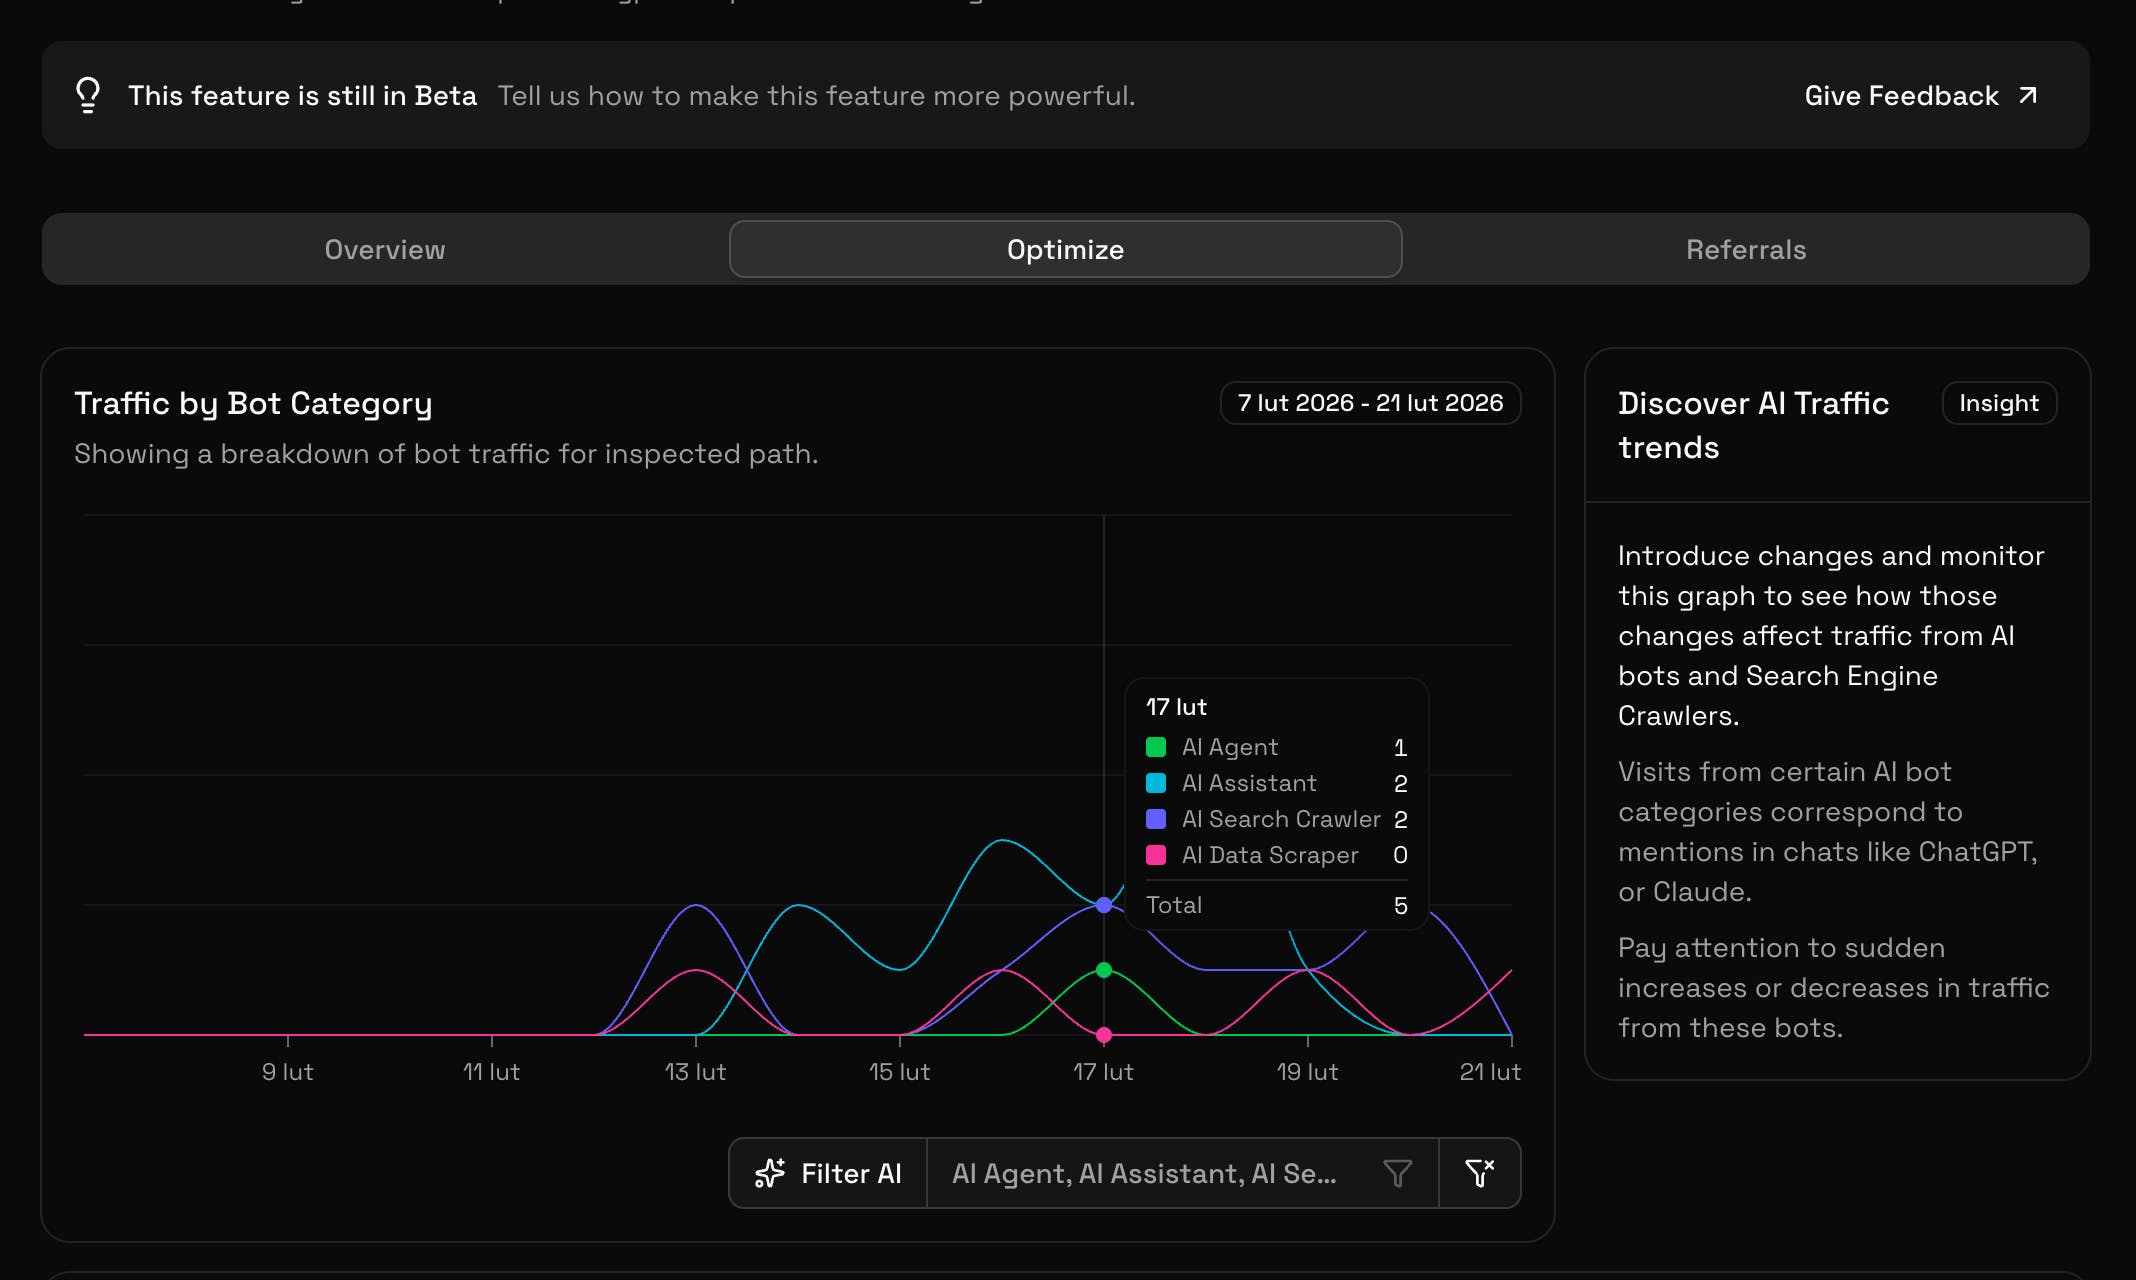Open the date range 7 lut - 21 lut picker
Image resolution: width=2136 pixels, height=1280 pixels.
pos(1370,403)
